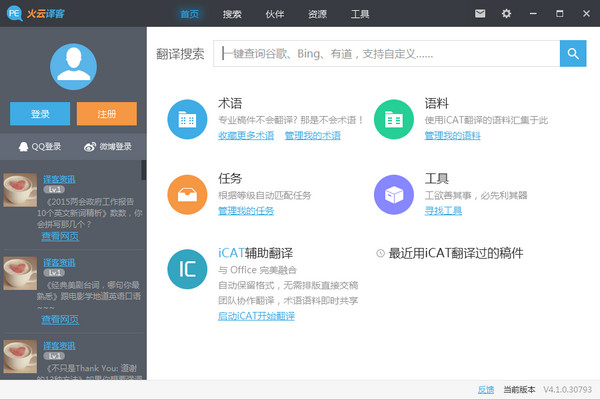Open the orange 任务 task icon
This screenshot has height=400, width=600.
click(x=187, y=194)
